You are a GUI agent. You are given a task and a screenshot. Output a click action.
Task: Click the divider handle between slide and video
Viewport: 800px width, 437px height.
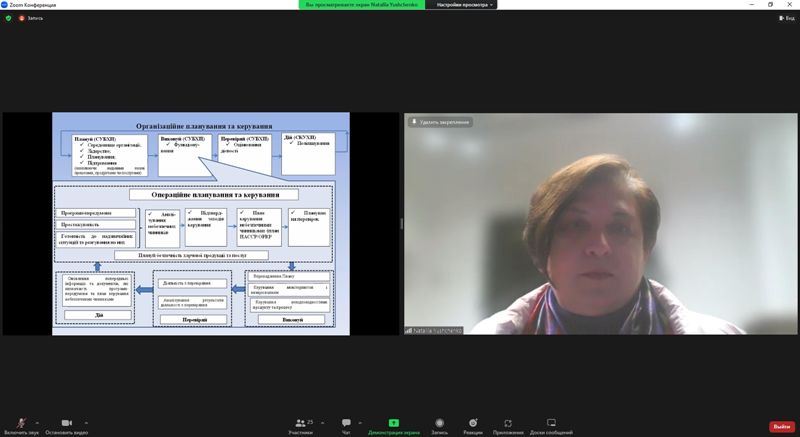402,223
